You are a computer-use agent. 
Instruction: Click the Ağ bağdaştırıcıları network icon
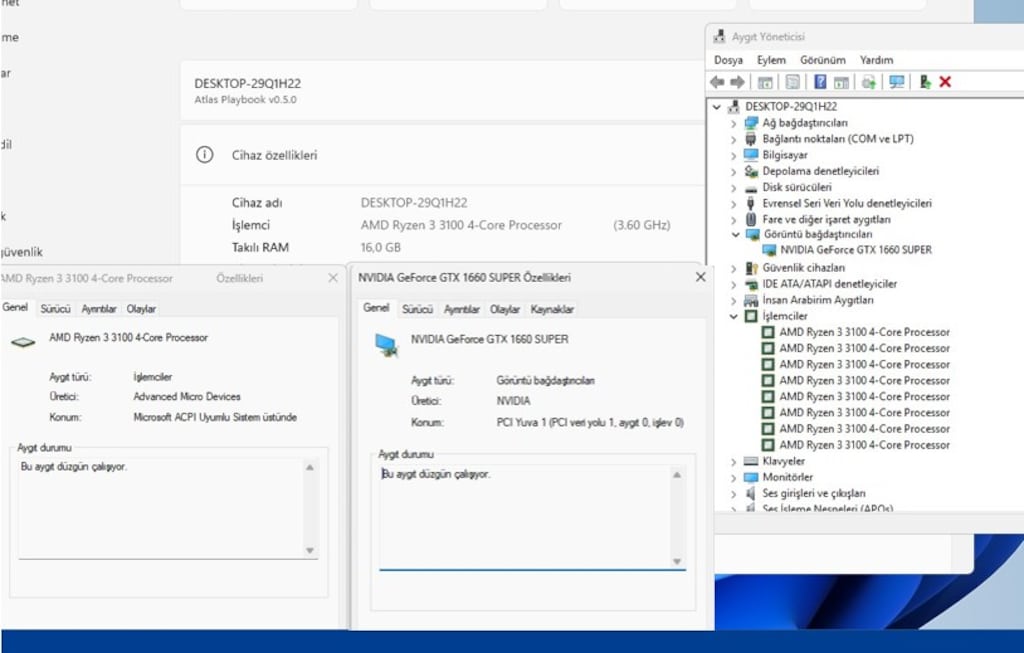(752, 123)
